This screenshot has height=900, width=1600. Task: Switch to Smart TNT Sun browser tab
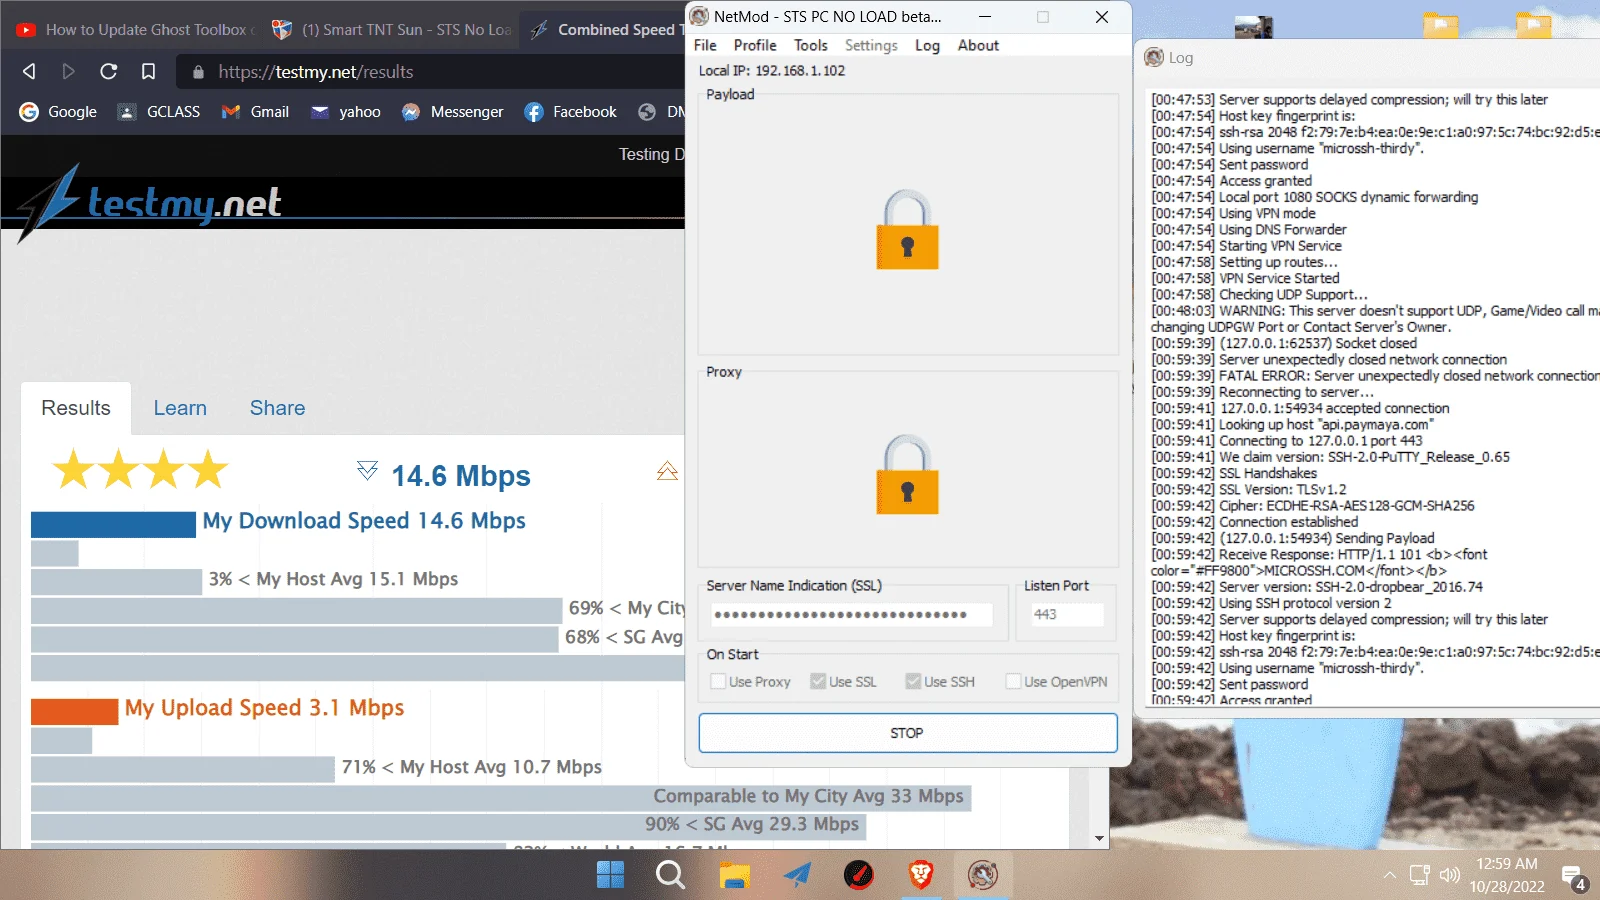click(392, 30)
